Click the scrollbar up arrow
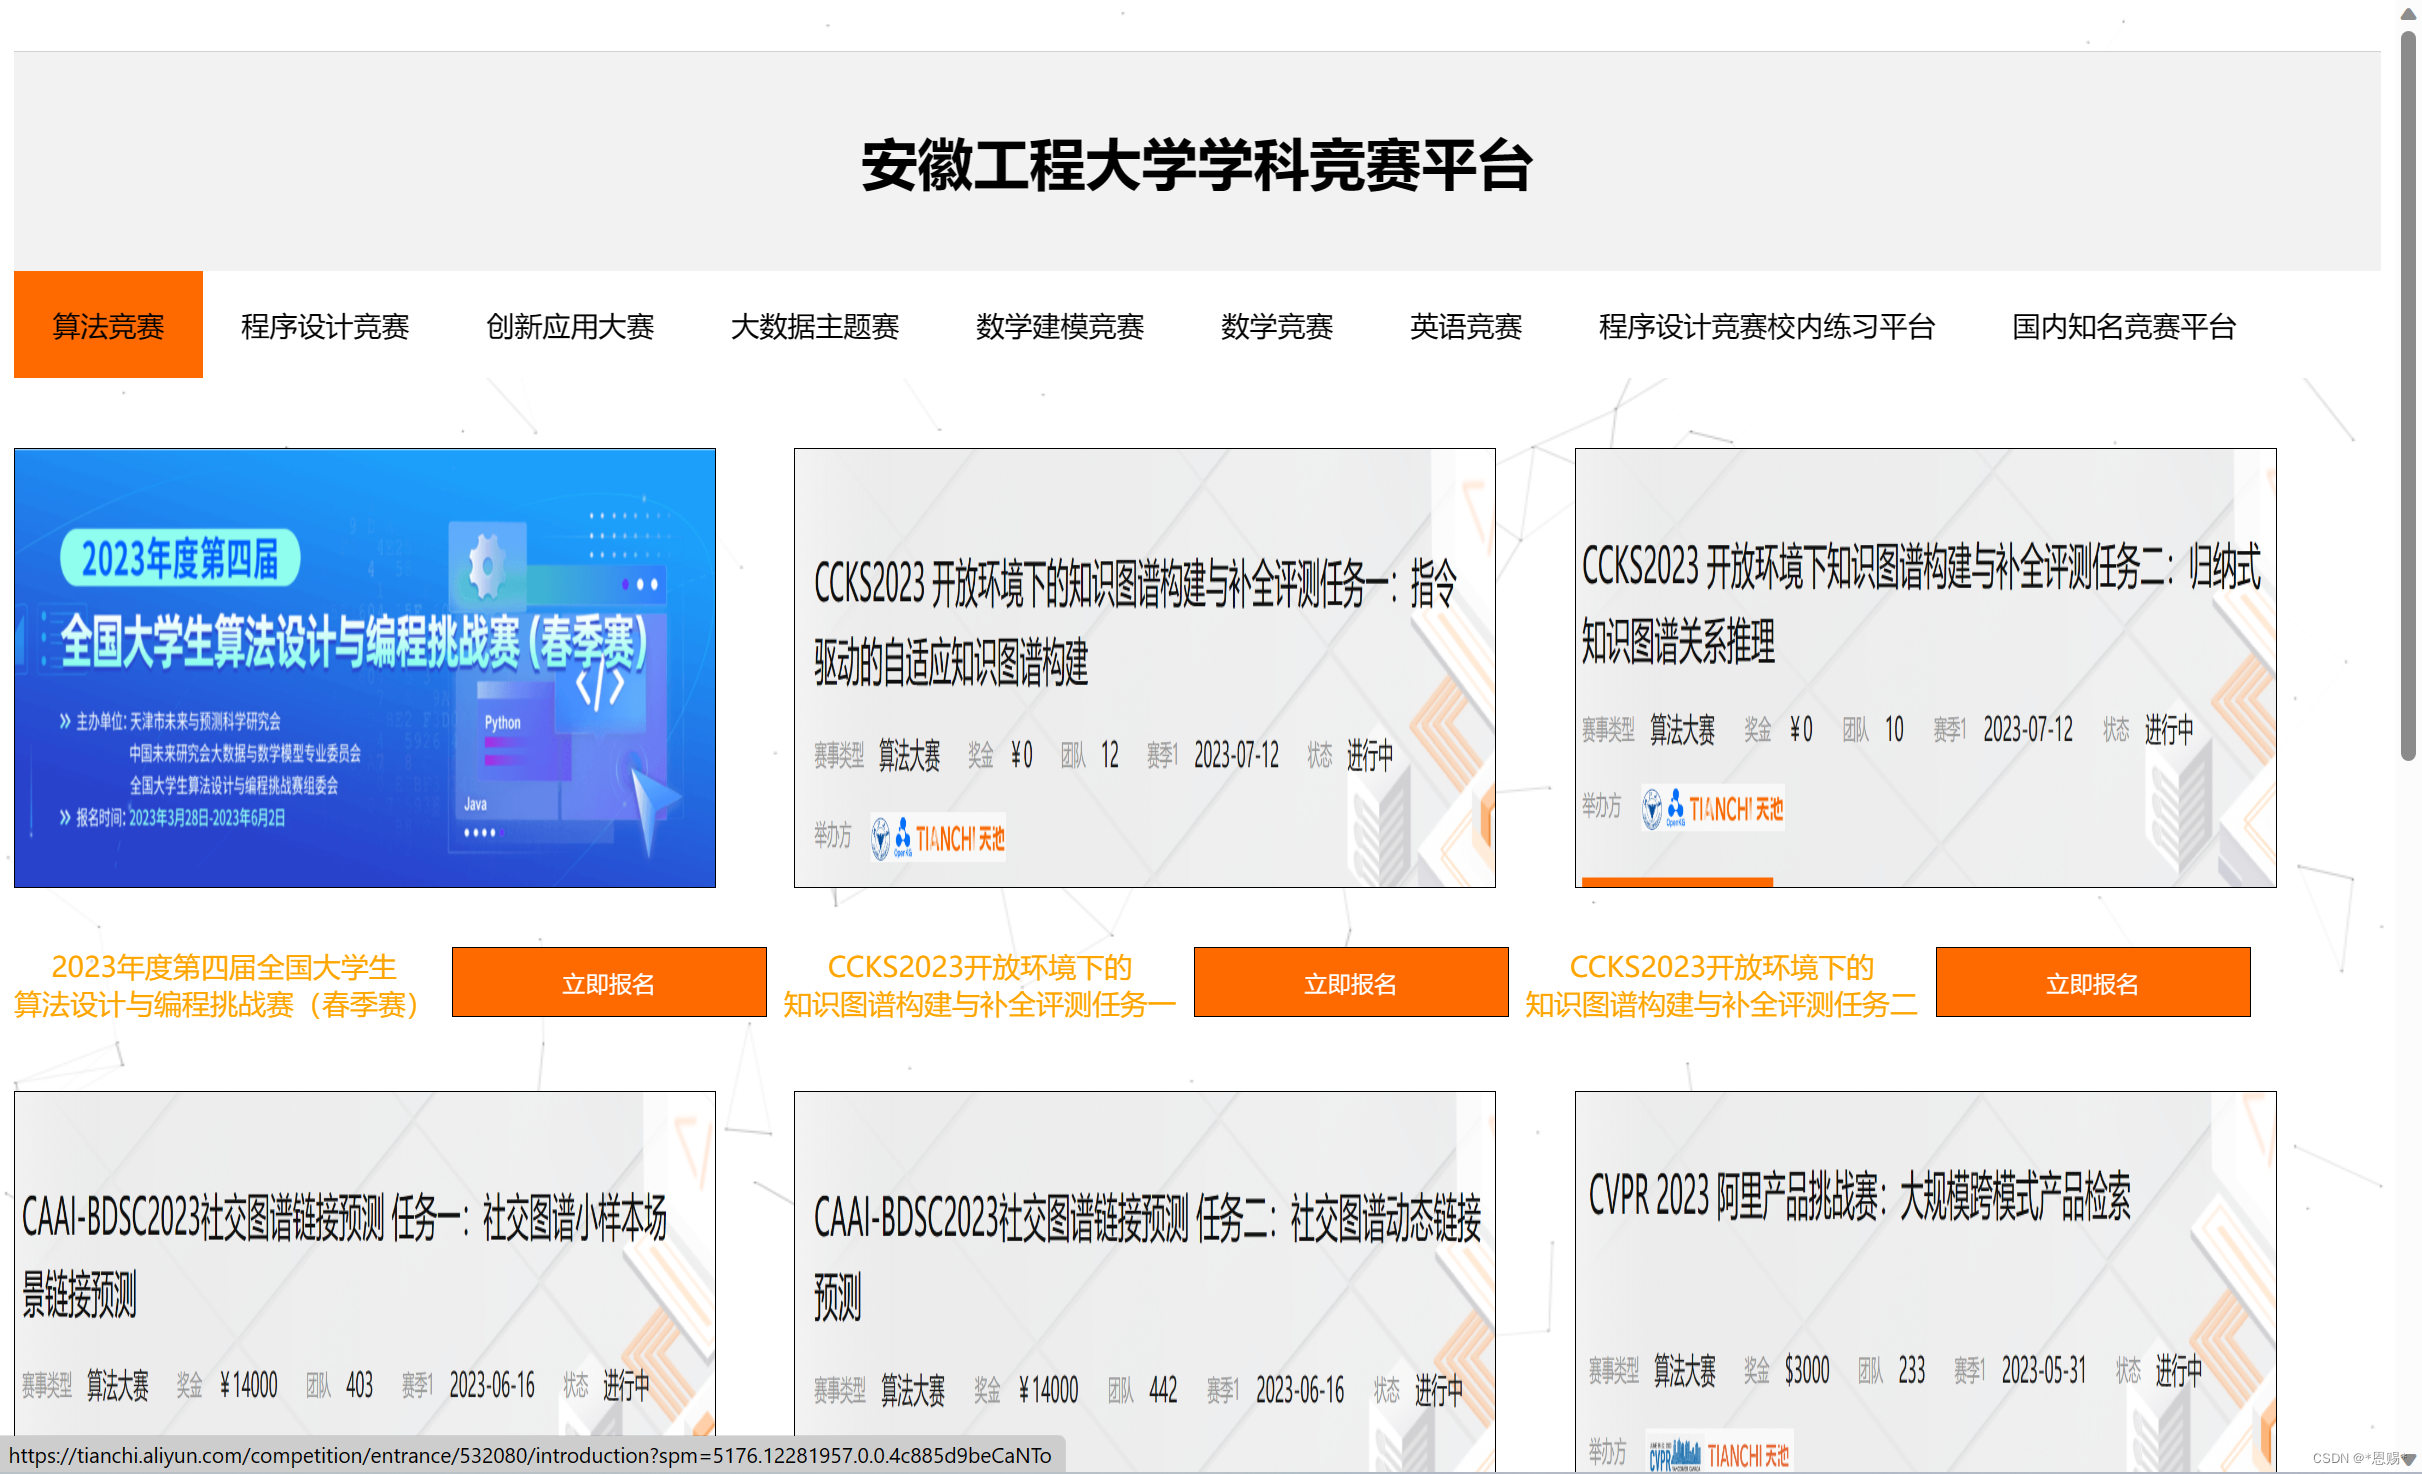This screenshot has height=1474, width=2422. pyautogui.click(x=2406, y=14)
